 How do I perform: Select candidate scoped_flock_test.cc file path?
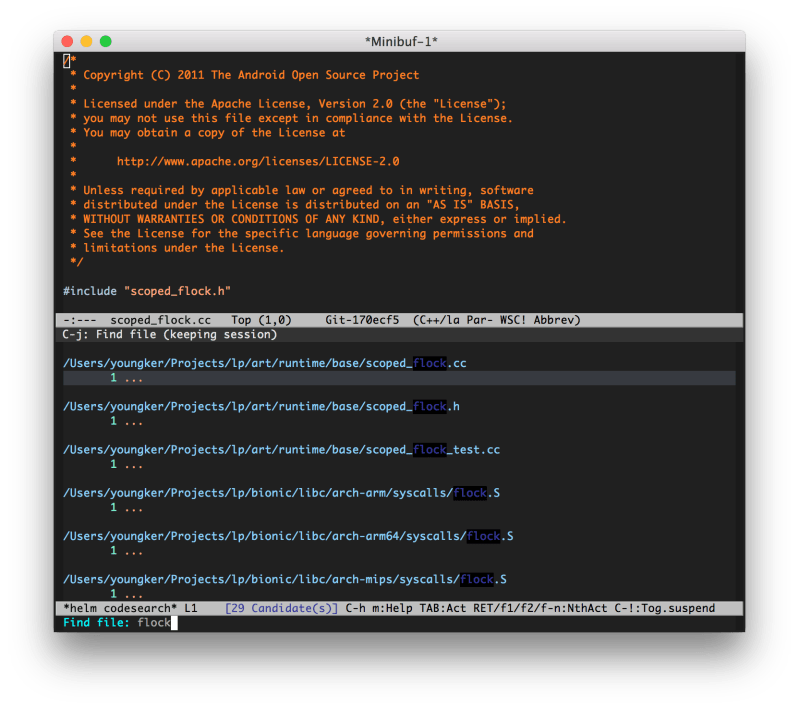click(x=281, y=450)
